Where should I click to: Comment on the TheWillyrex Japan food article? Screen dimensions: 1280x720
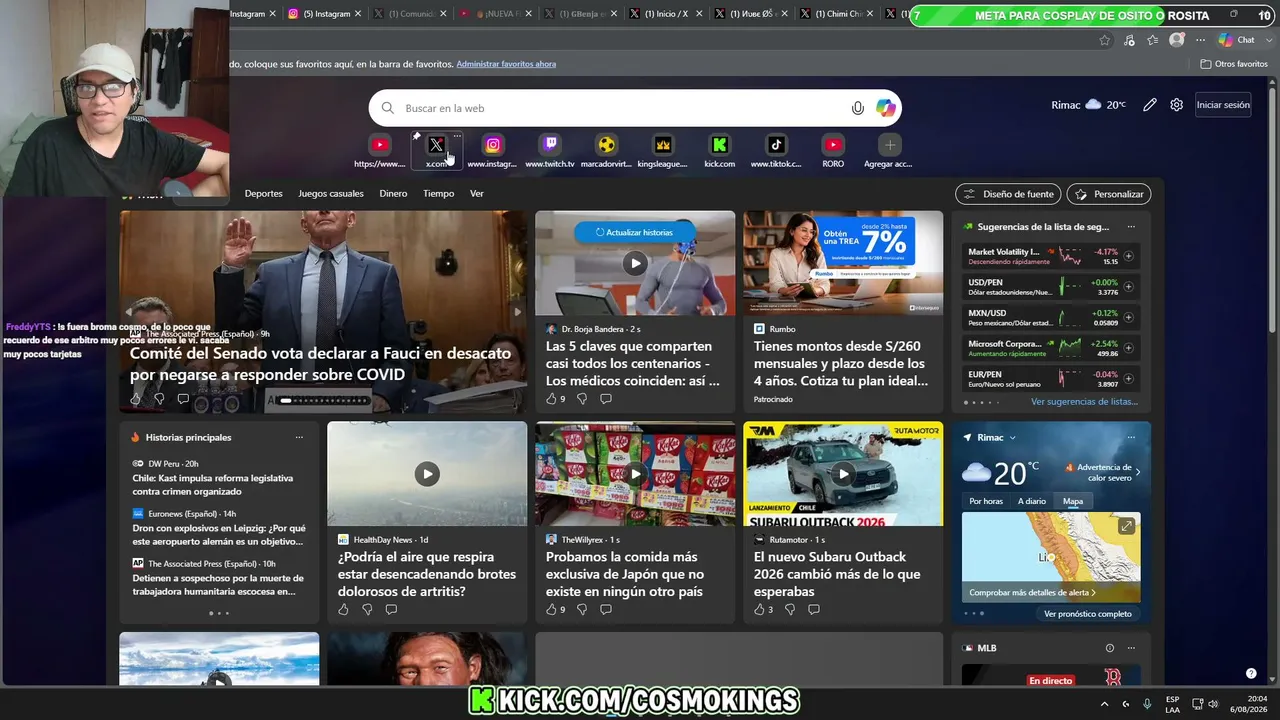[606, 609]
